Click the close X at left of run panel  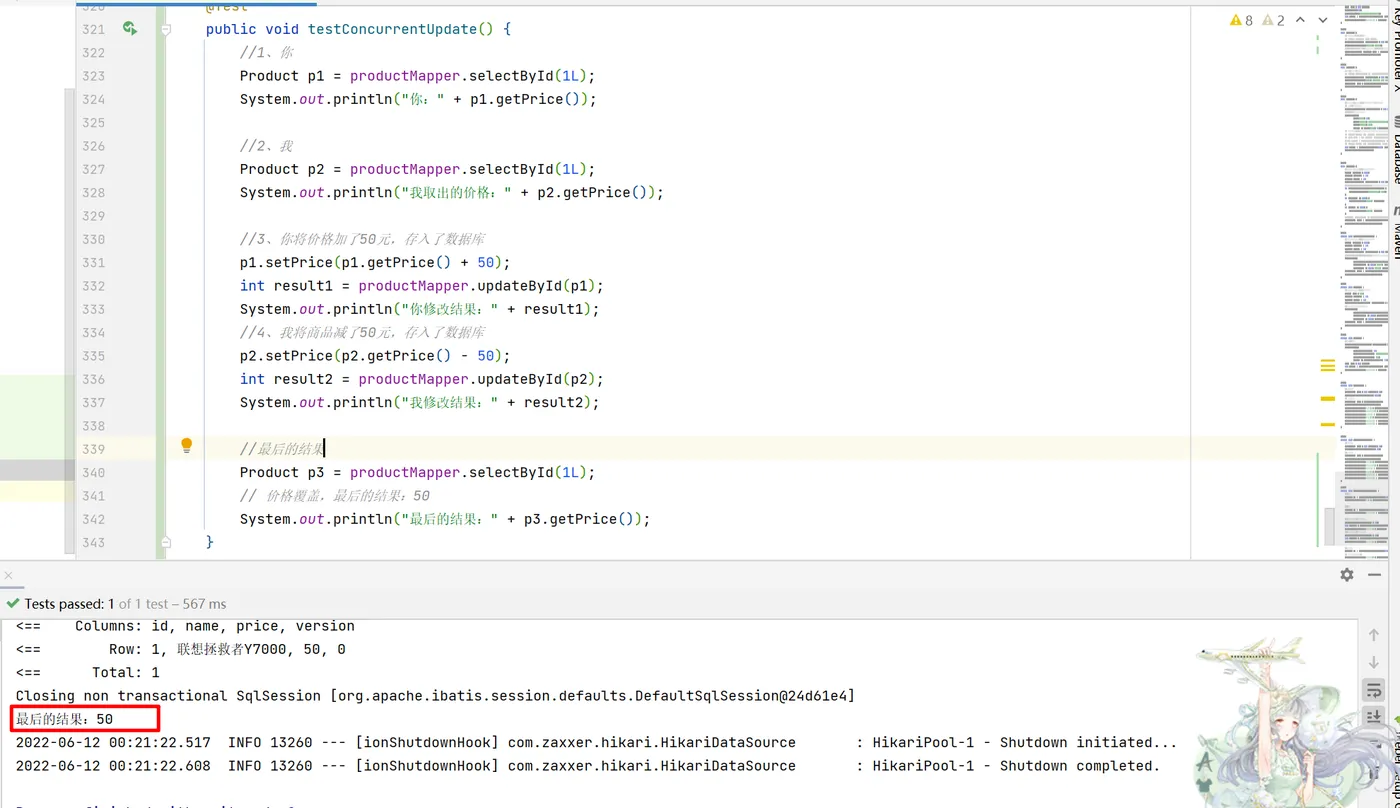[x=8, y=575]
